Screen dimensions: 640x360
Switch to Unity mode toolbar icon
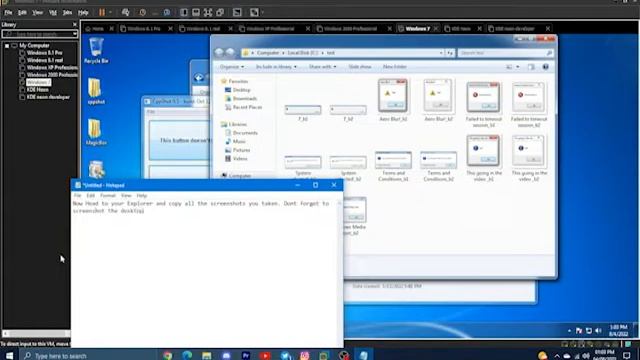(220, 13)
